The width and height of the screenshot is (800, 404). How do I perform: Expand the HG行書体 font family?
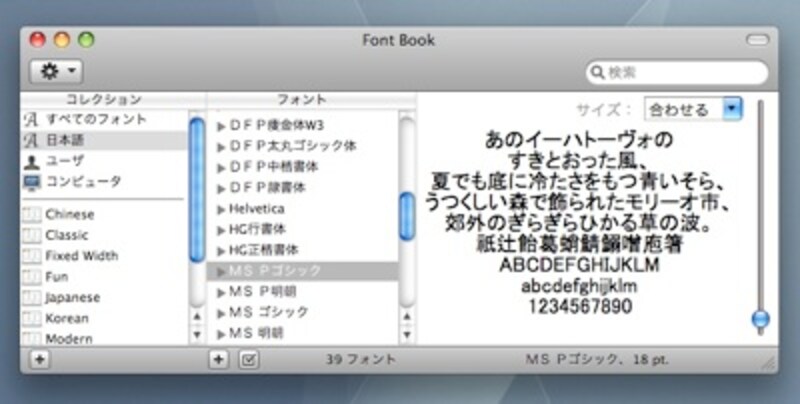click(x=221, y=230)
